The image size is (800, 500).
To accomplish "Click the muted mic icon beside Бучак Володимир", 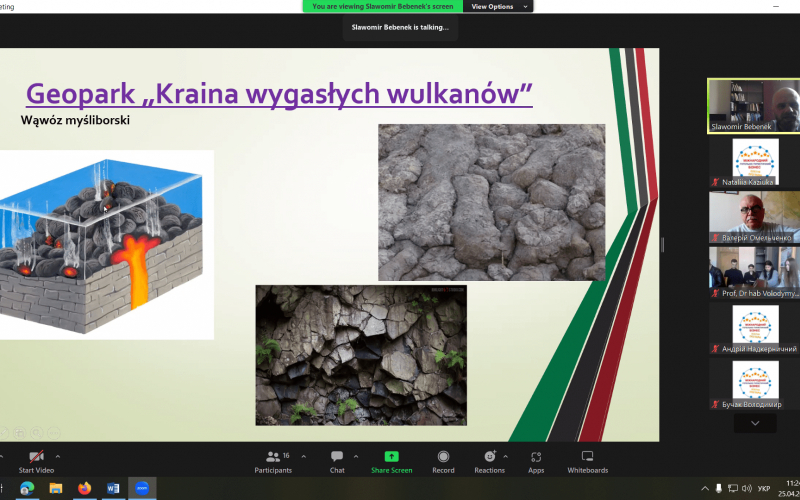I will pos(716,405).
